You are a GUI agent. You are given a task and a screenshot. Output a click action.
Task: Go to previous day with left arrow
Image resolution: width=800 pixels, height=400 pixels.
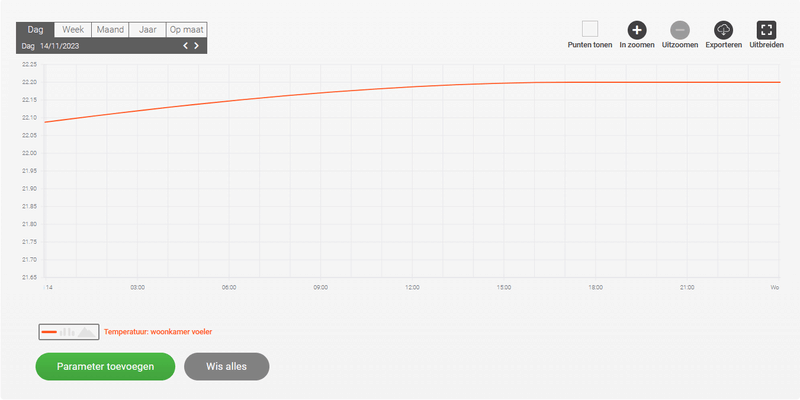[185, 46]
